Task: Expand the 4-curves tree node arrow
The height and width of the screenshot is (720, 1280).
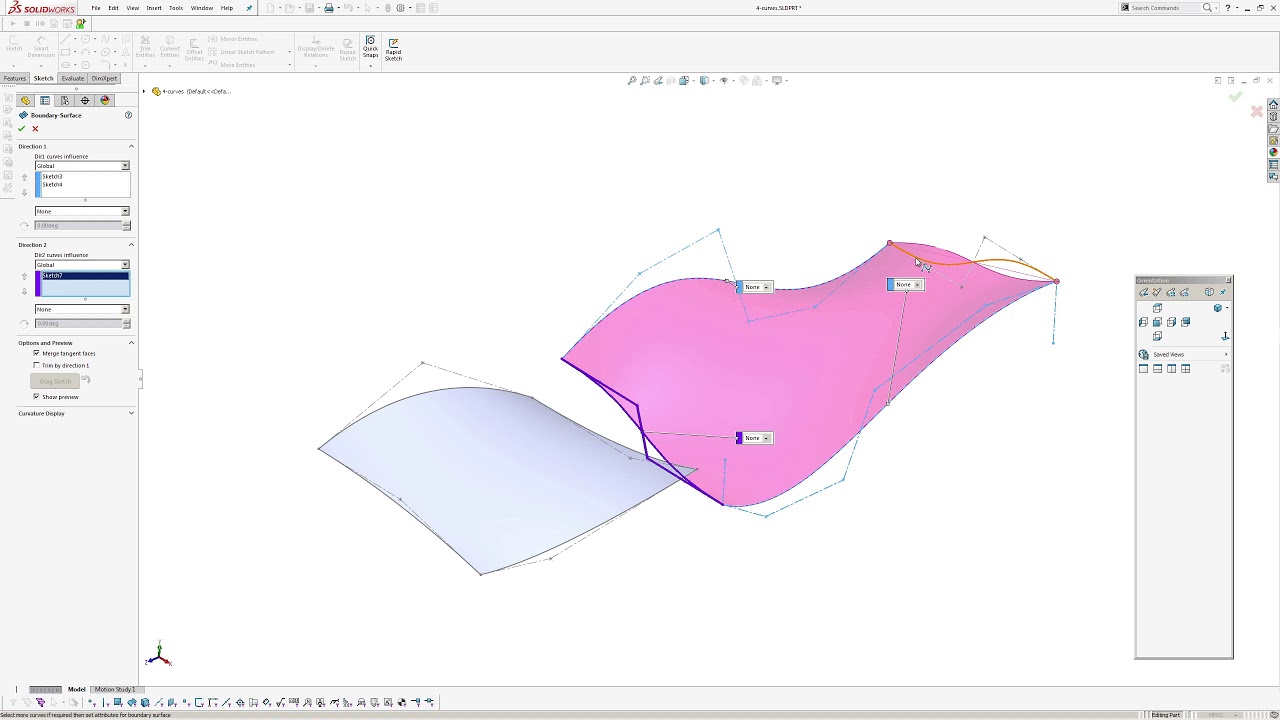Action: tap(144, 91)
